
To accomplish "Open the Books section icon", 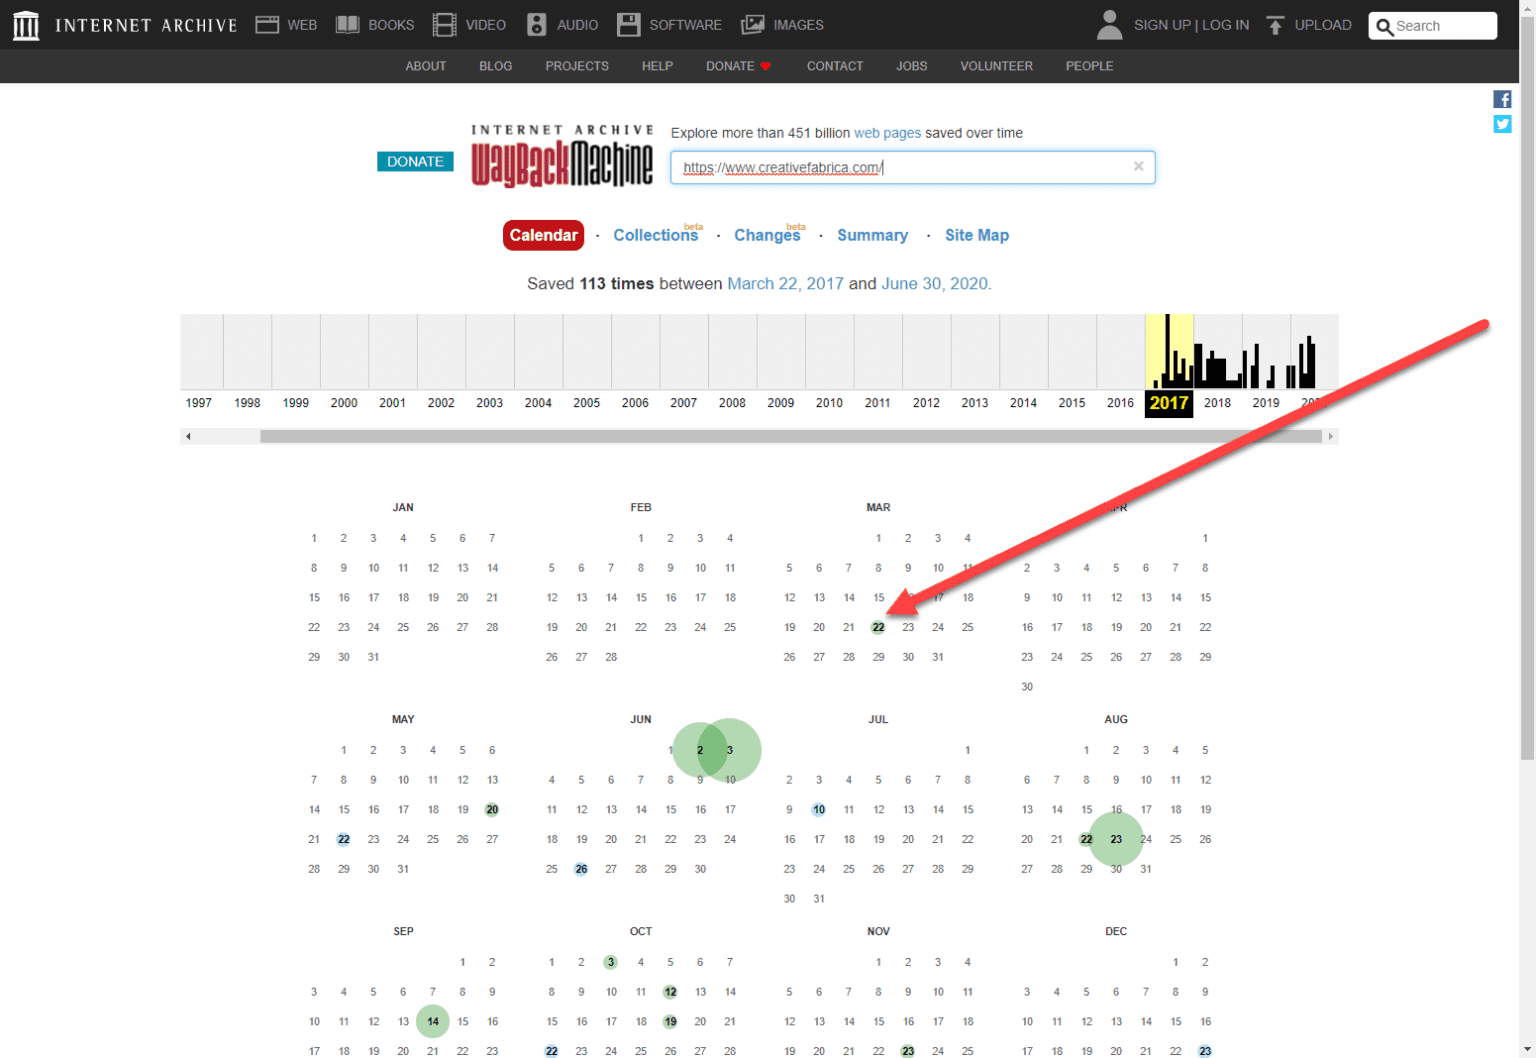I will 347,25.
